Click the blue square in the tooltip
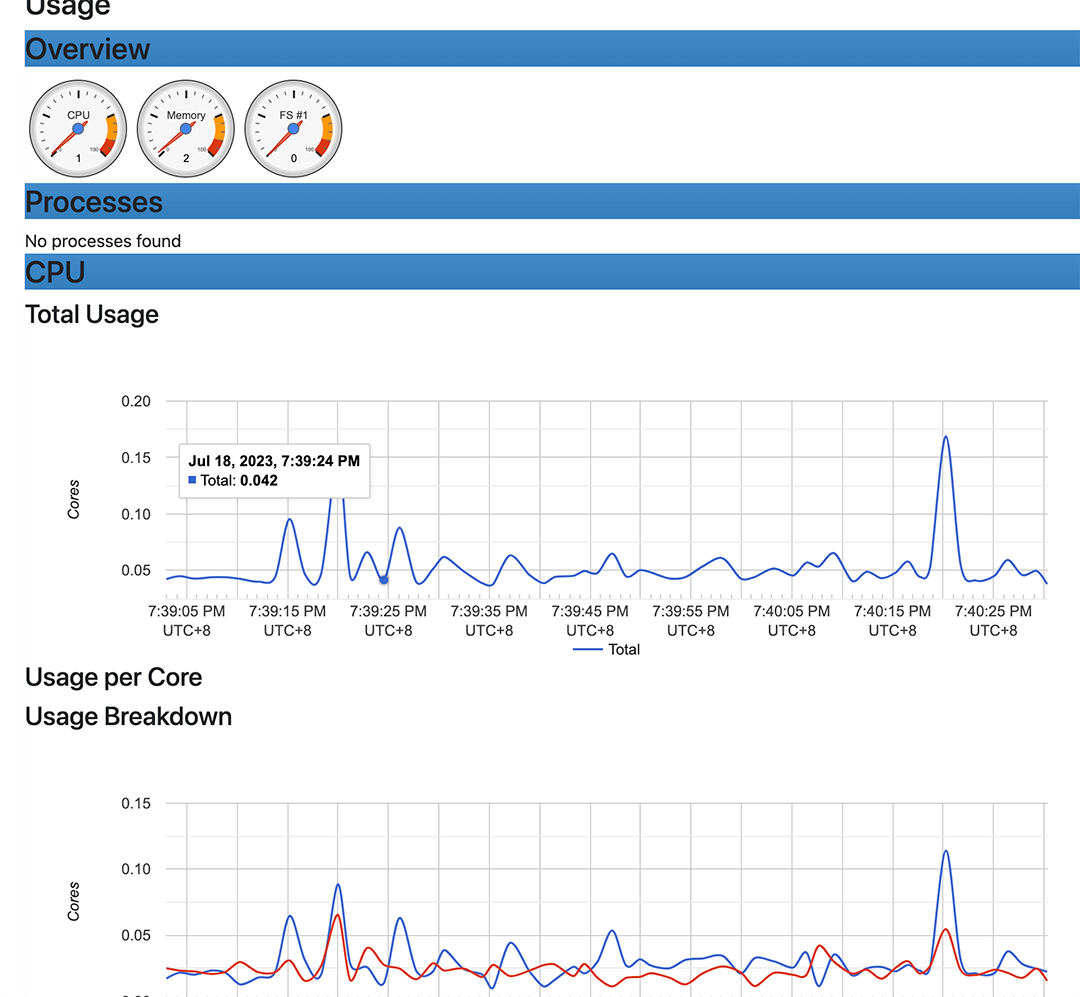Viewport: 1080px width, 997px height. 192,480
